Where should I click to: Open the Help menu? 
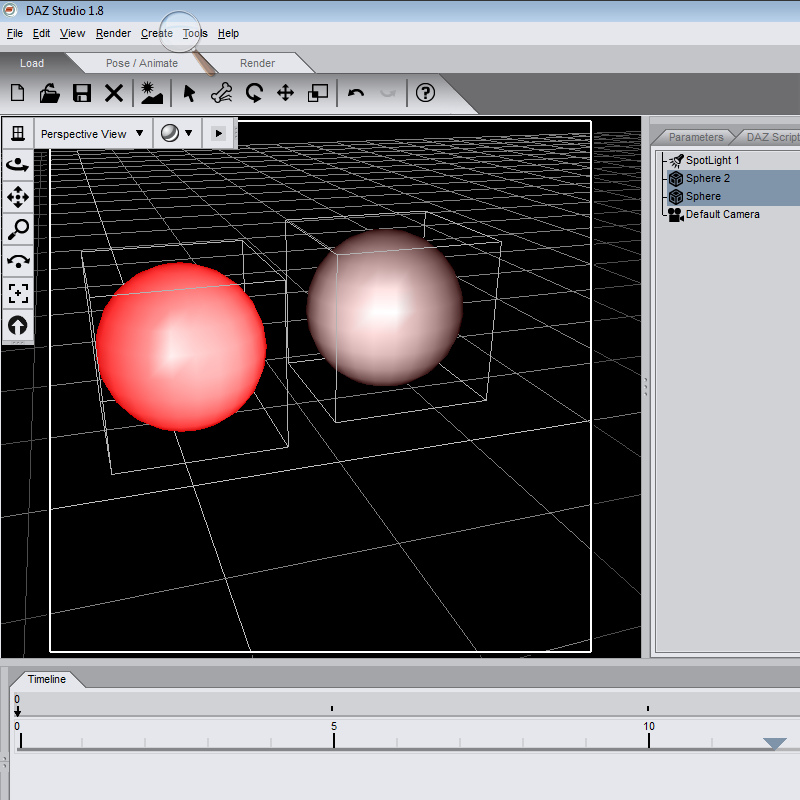[x=228, y=33]
